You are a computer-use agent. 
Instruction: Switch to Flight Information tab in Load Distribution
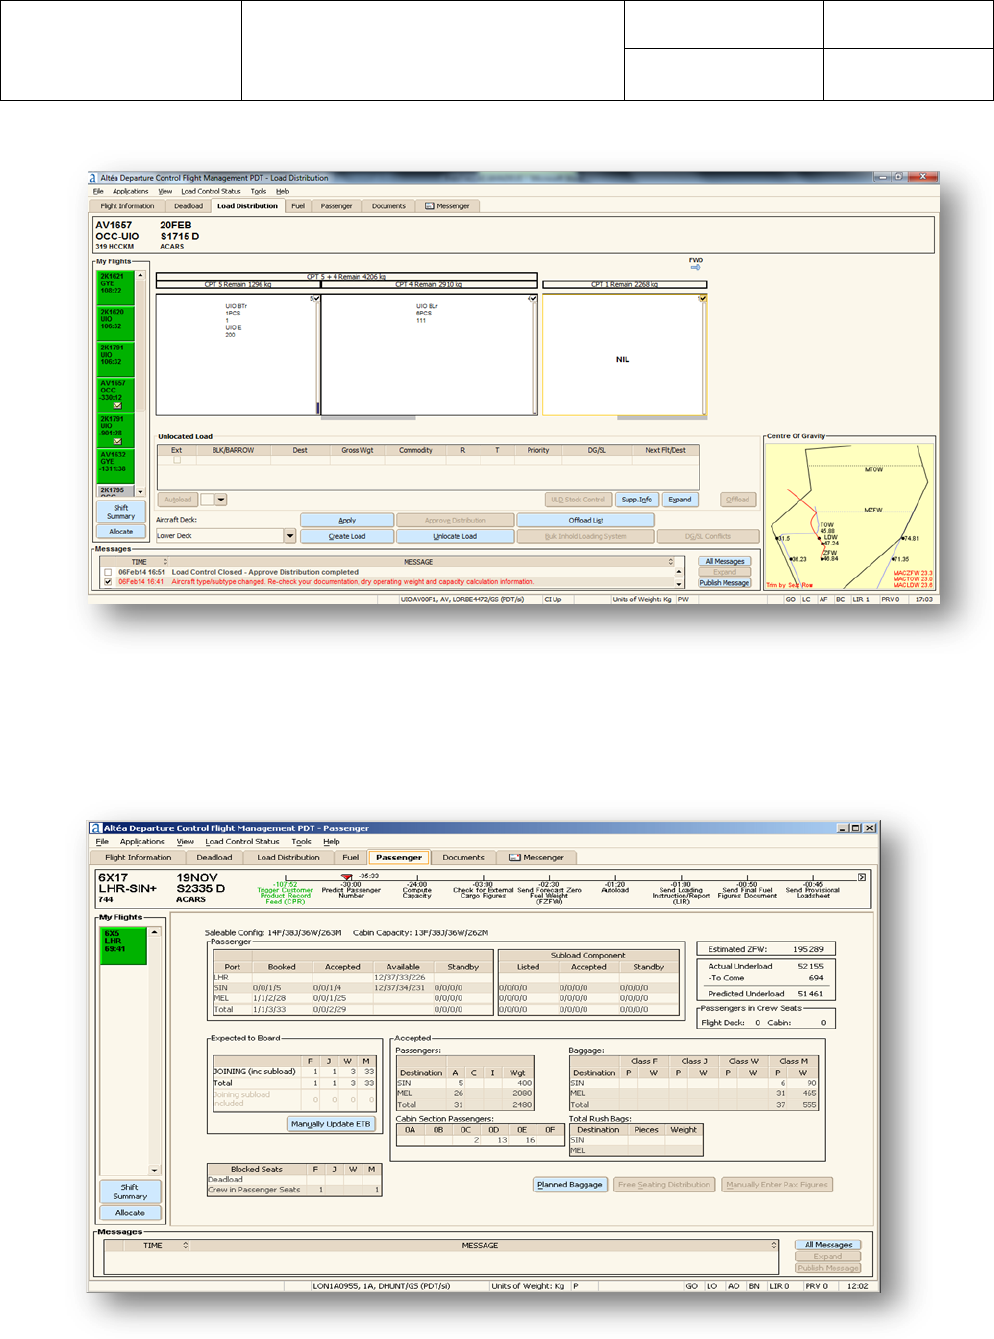pyautogui.click(x=127, y=206)
